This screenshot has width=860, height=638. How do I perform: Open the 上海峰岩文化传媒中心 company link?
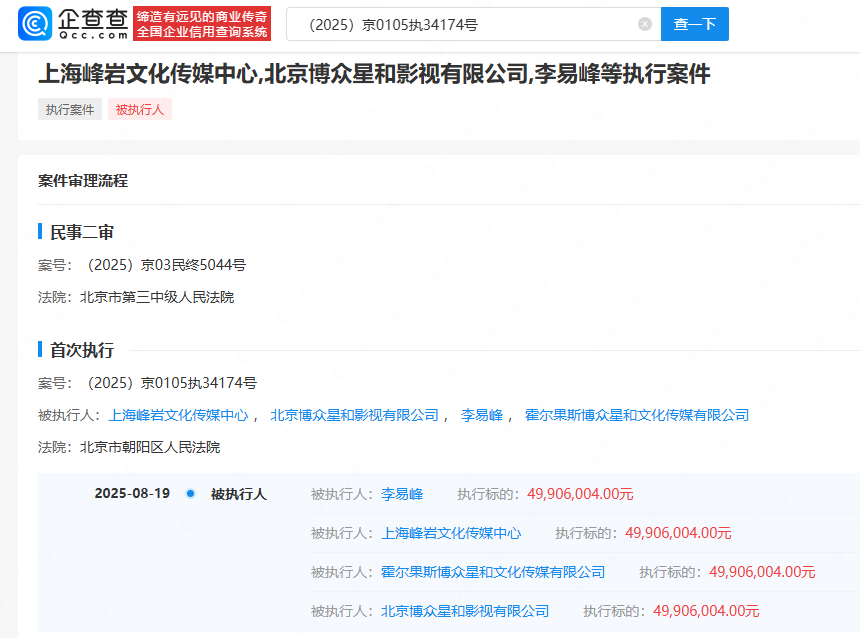tap(178, 415)
